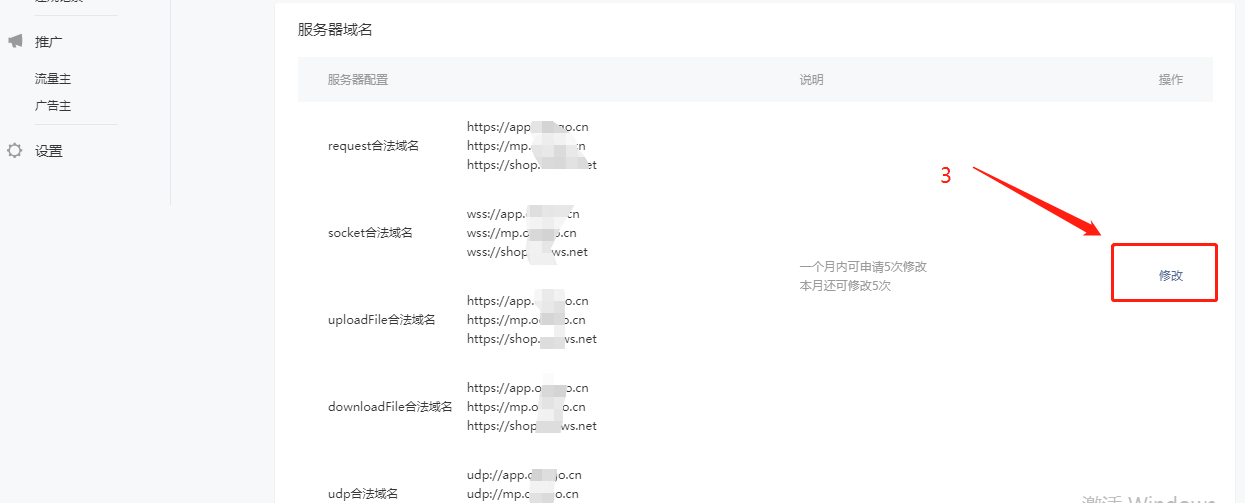Click the wss://mp socket domain
The image size is (1245, 503).
pos(522,233)
